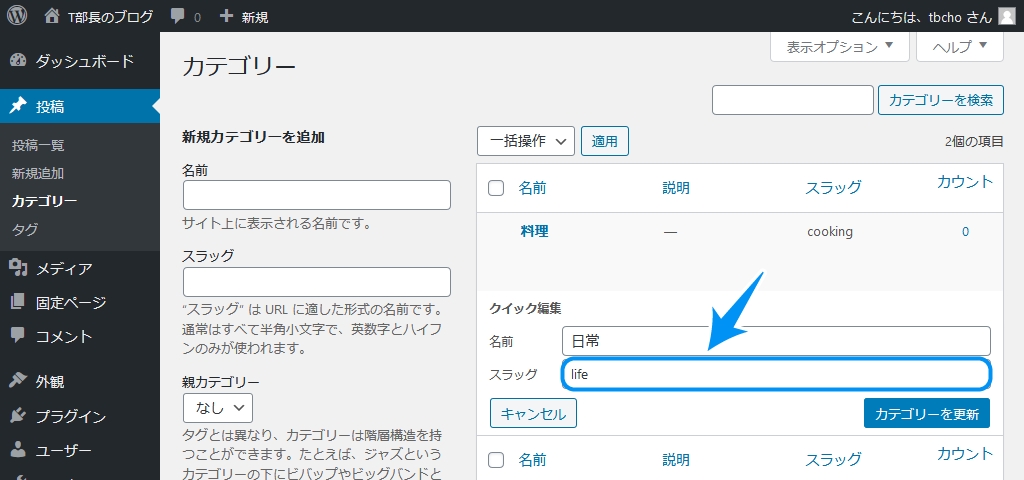Open the 外観 menu label
This screenshot has width=1024, height=480.
tap(50, 381)
